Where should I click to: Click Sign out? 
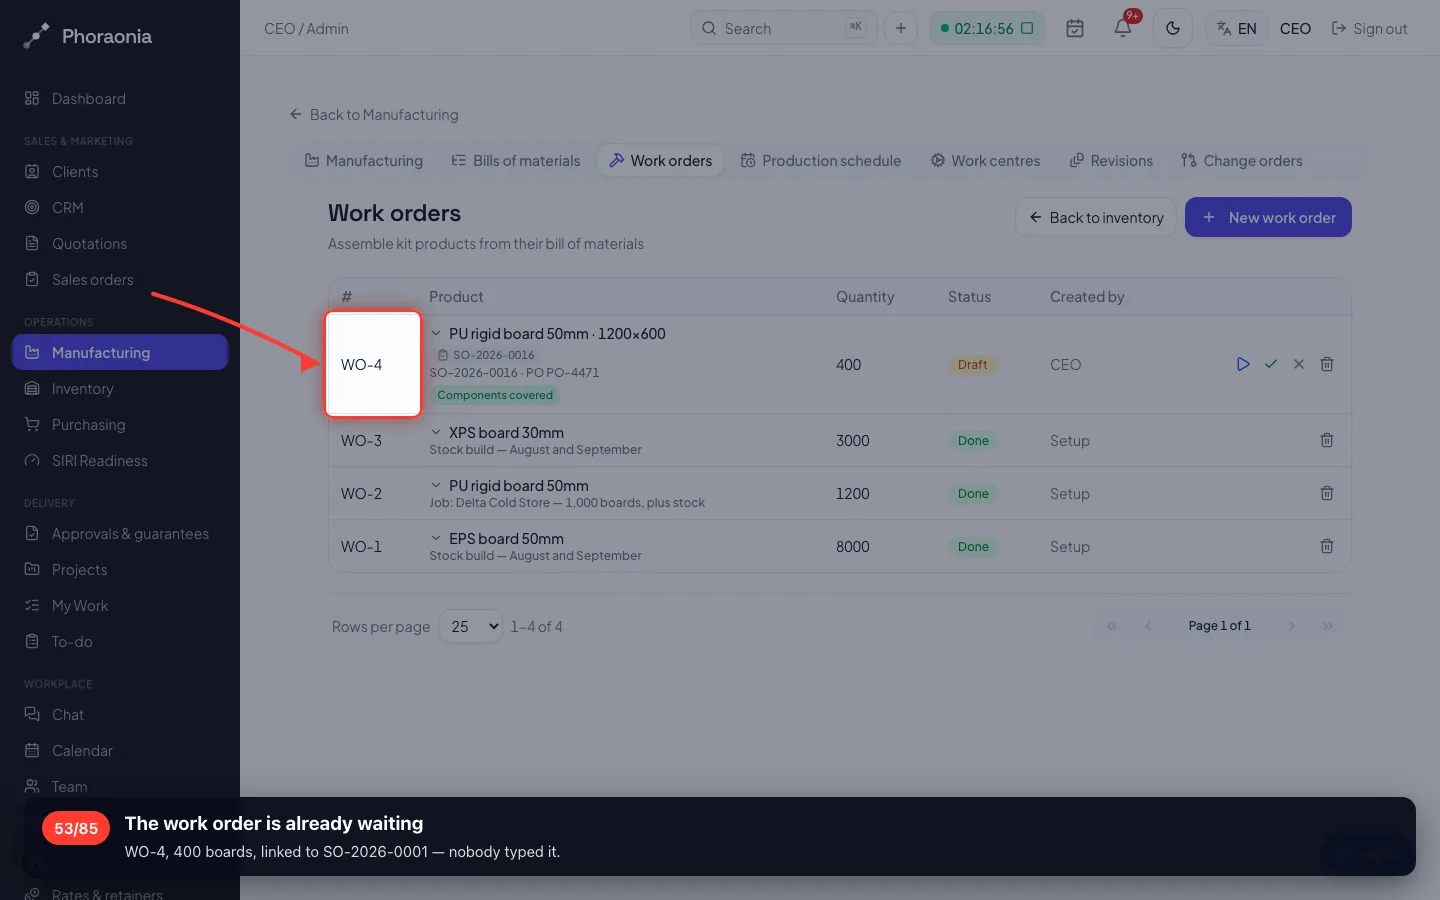point(1369,28)
